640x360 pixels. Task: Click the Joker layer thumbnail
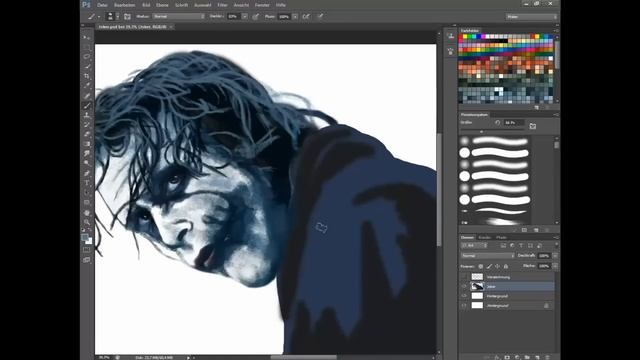[477, 287]
